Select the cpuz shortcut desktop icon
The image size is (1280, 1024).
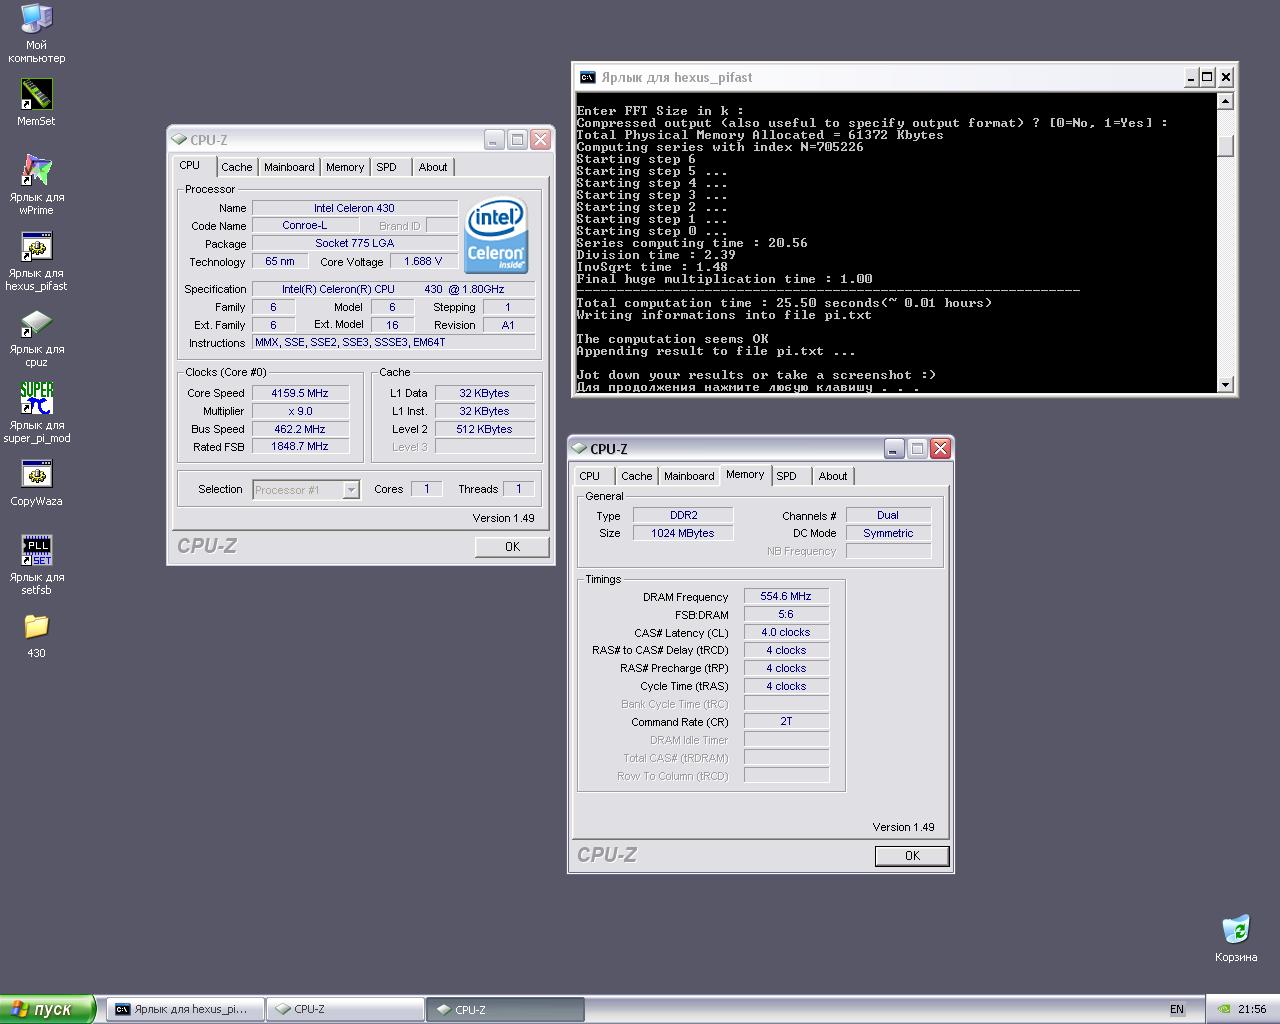(x=36, y=322)
